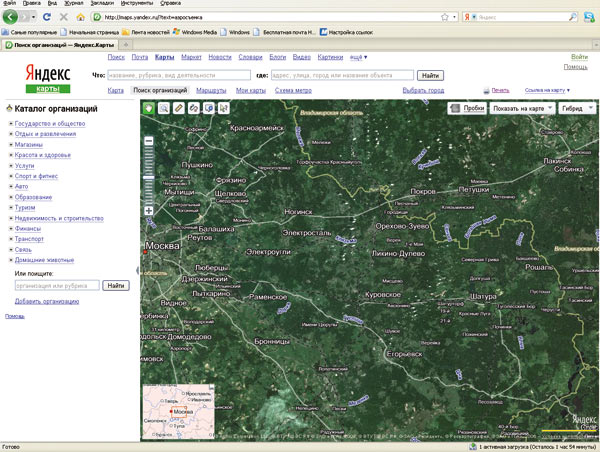Open the Транспорт category link

(29, 239)
